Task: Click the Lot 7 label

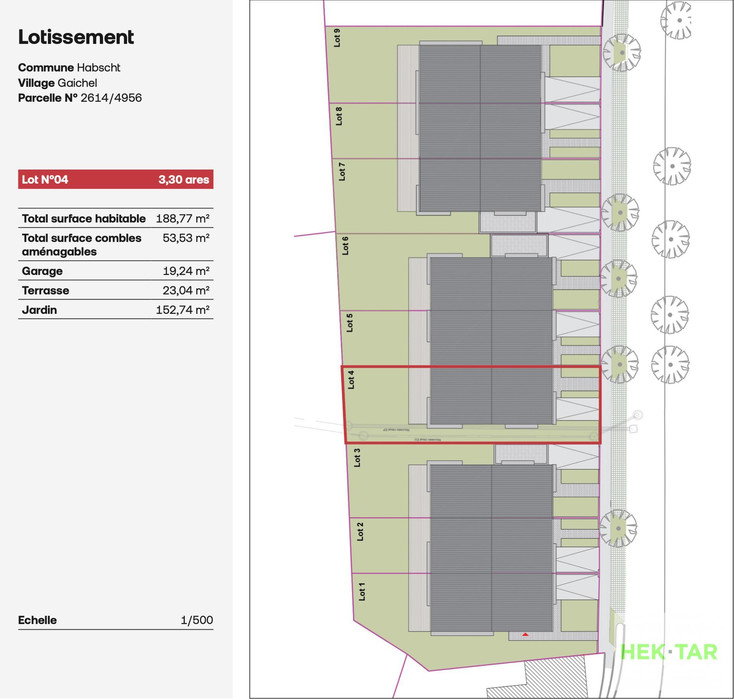Action: coord(342,171)
